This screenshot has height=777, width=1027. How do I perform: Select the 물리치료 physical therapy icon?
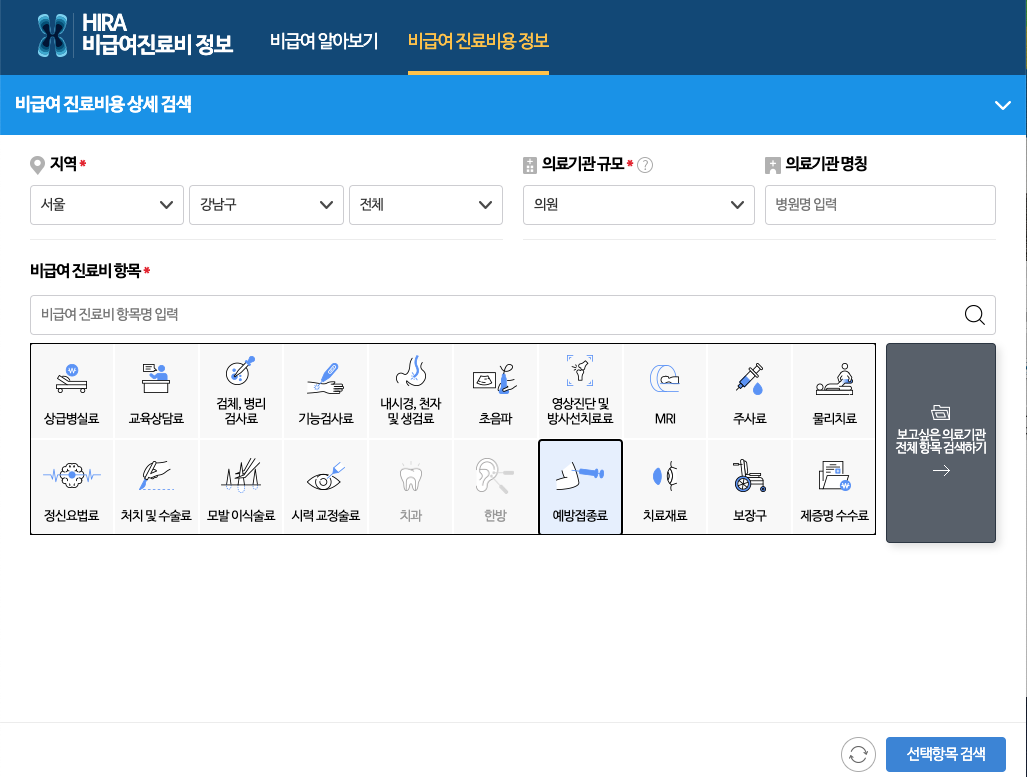[833, 390]
